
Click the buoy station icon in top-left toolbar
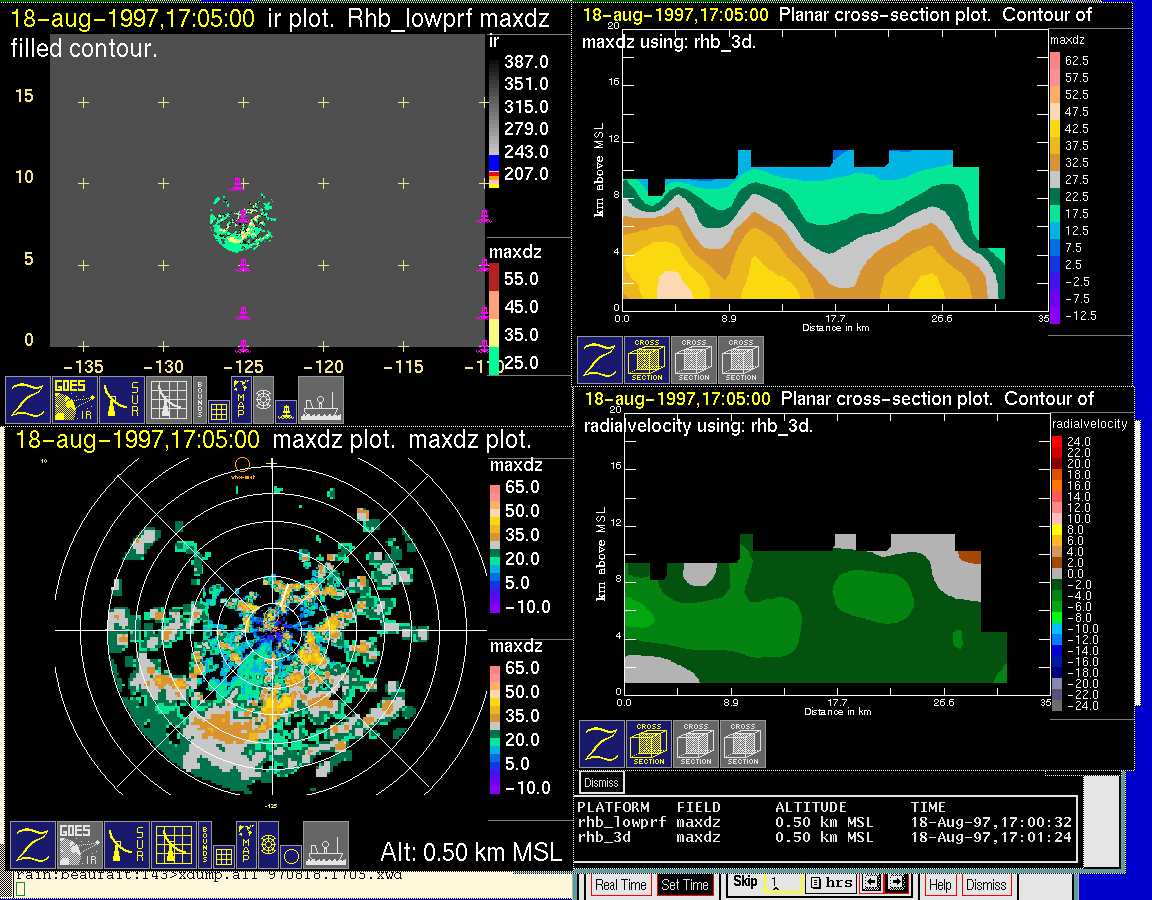pyautogui.click(x=284, y=410)
